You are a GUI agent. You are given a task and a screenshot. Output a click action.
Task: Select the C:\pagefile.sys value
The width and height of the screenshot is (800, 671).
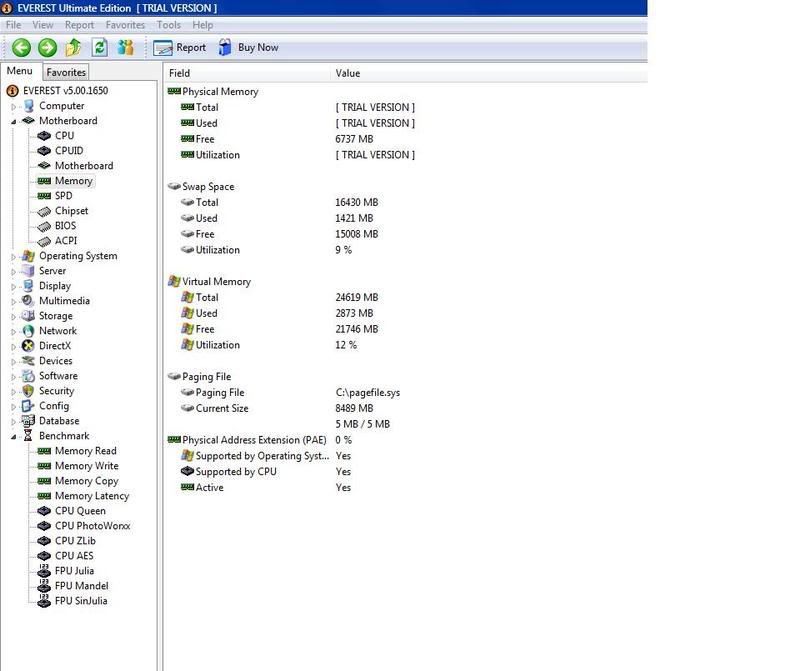[x=368, y=393]
